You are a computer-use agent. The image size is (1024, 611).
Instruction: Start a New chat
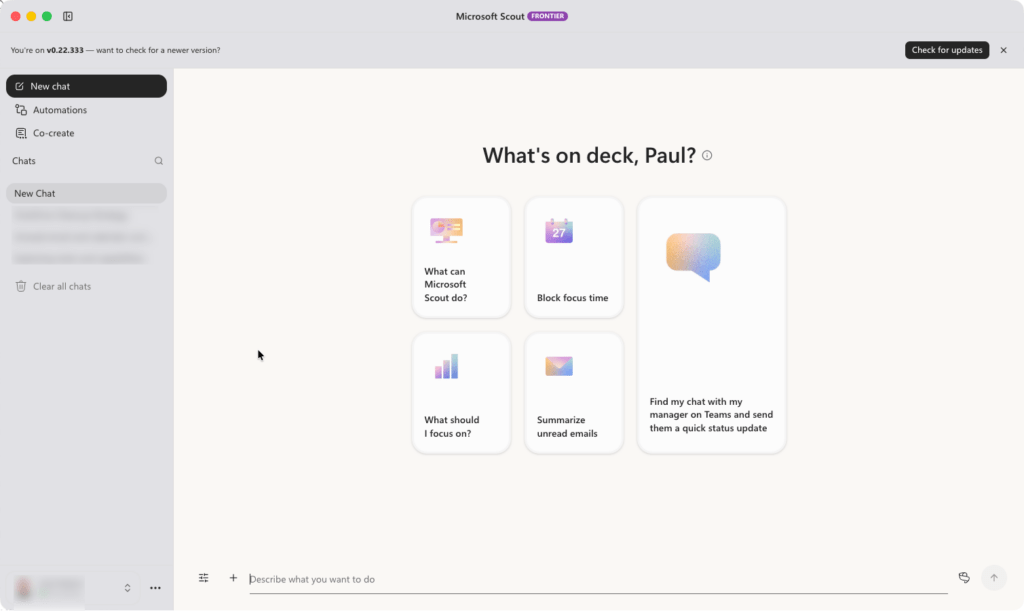click(x=86, y=86)
